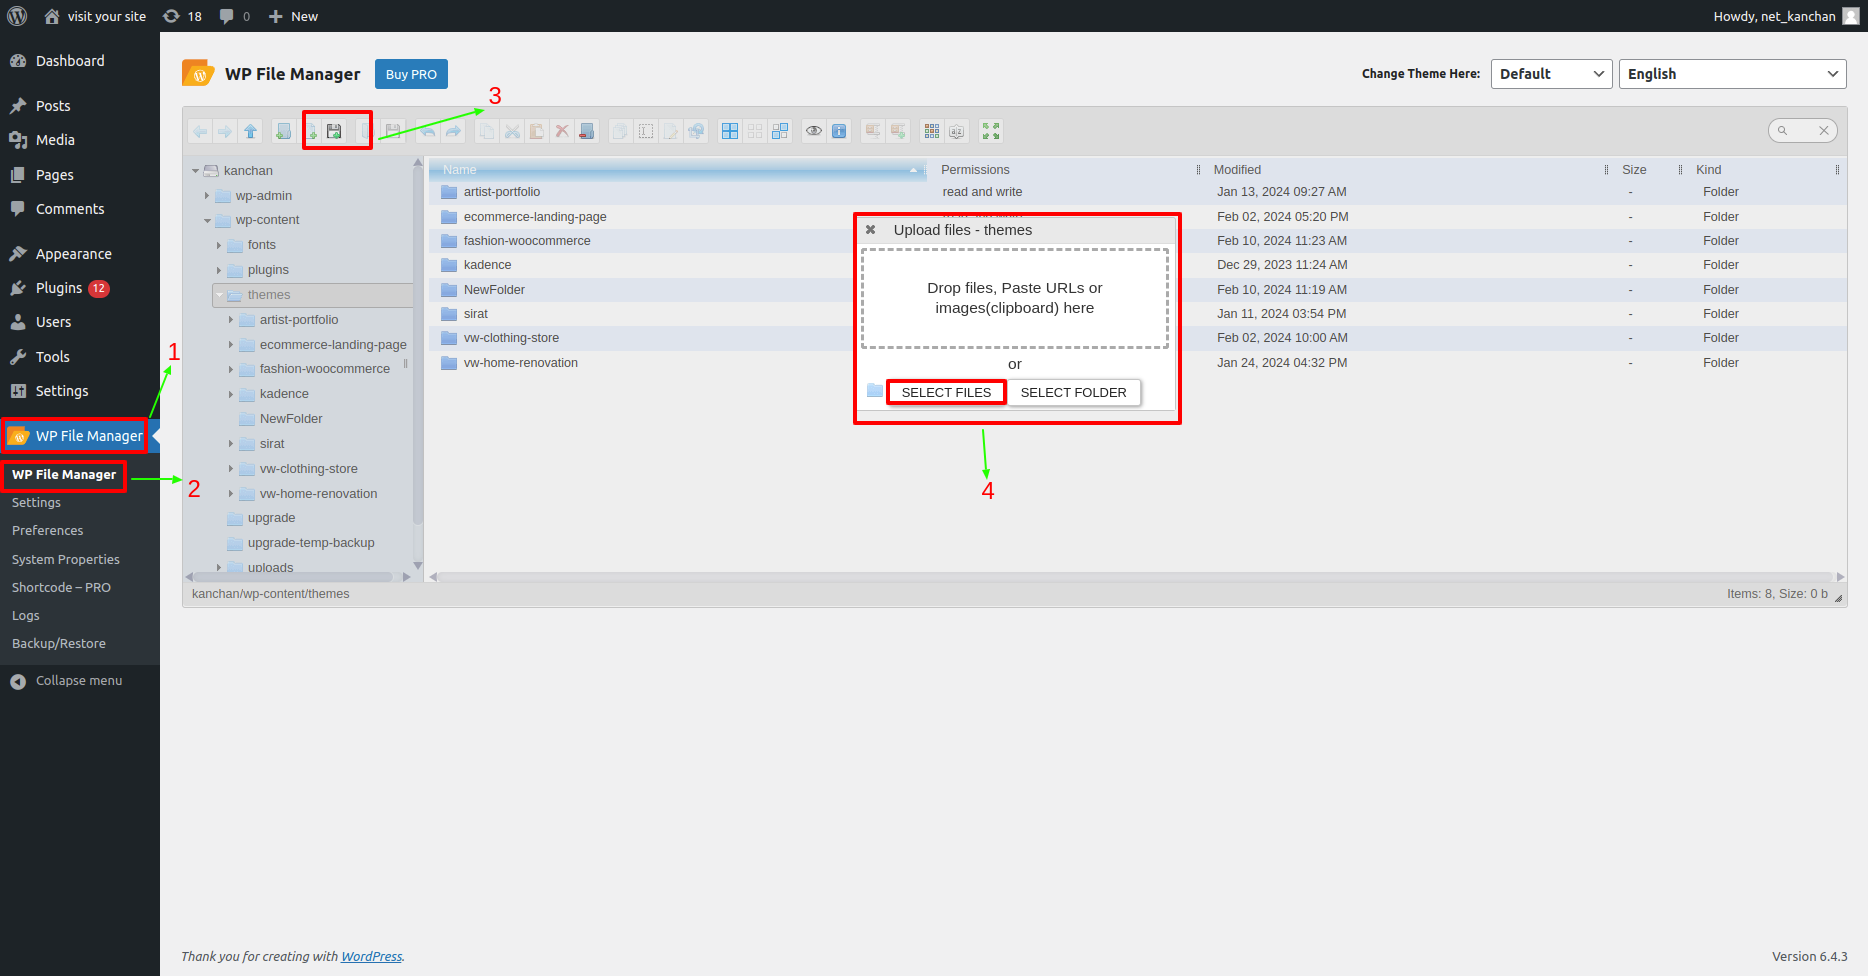
Task: Close the Upload files dialog
Action: tap(871, 230)
